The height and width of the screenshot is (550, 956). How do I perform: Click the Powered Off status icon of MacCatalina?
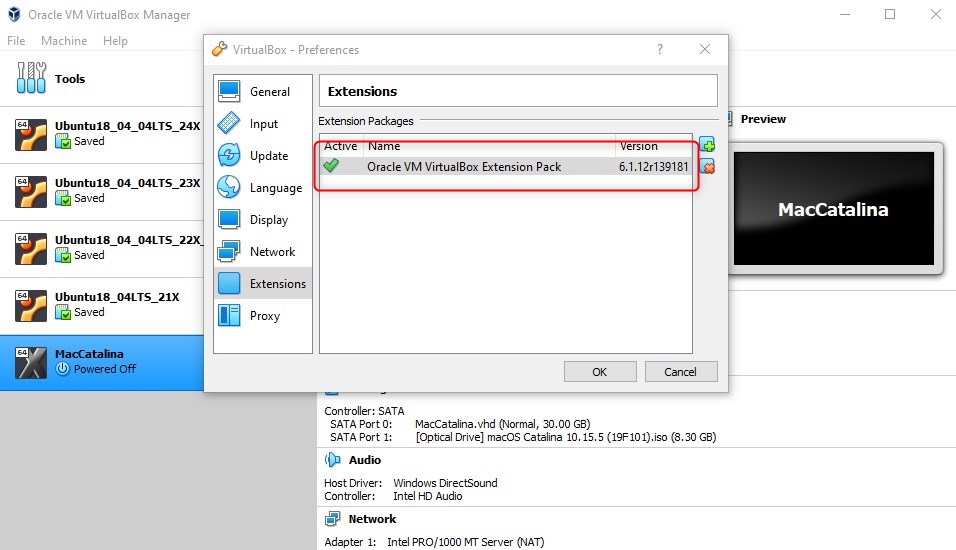coord(63,368)
